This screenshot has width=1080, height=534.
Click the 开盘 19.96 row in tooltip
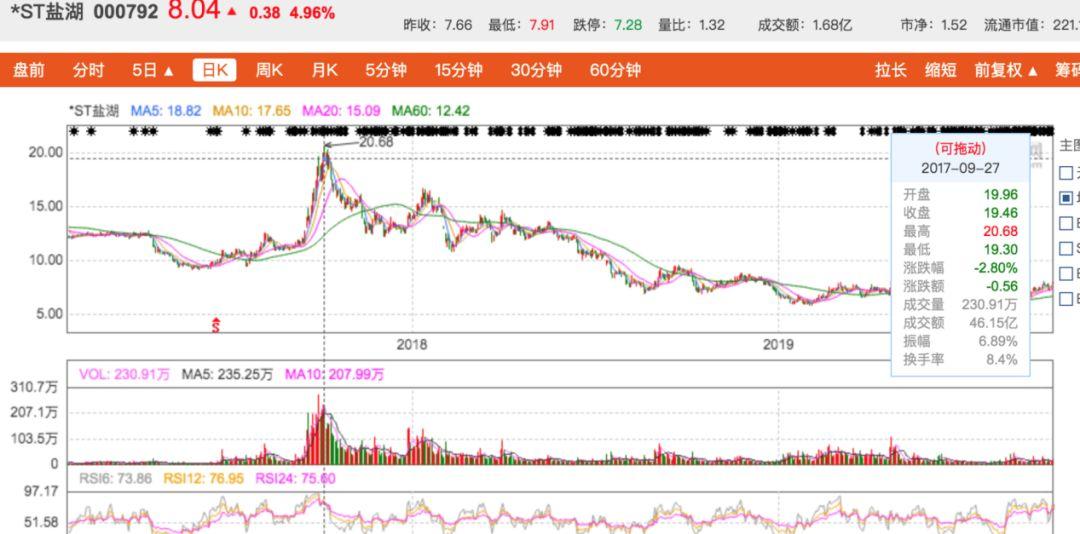(960, 194)
